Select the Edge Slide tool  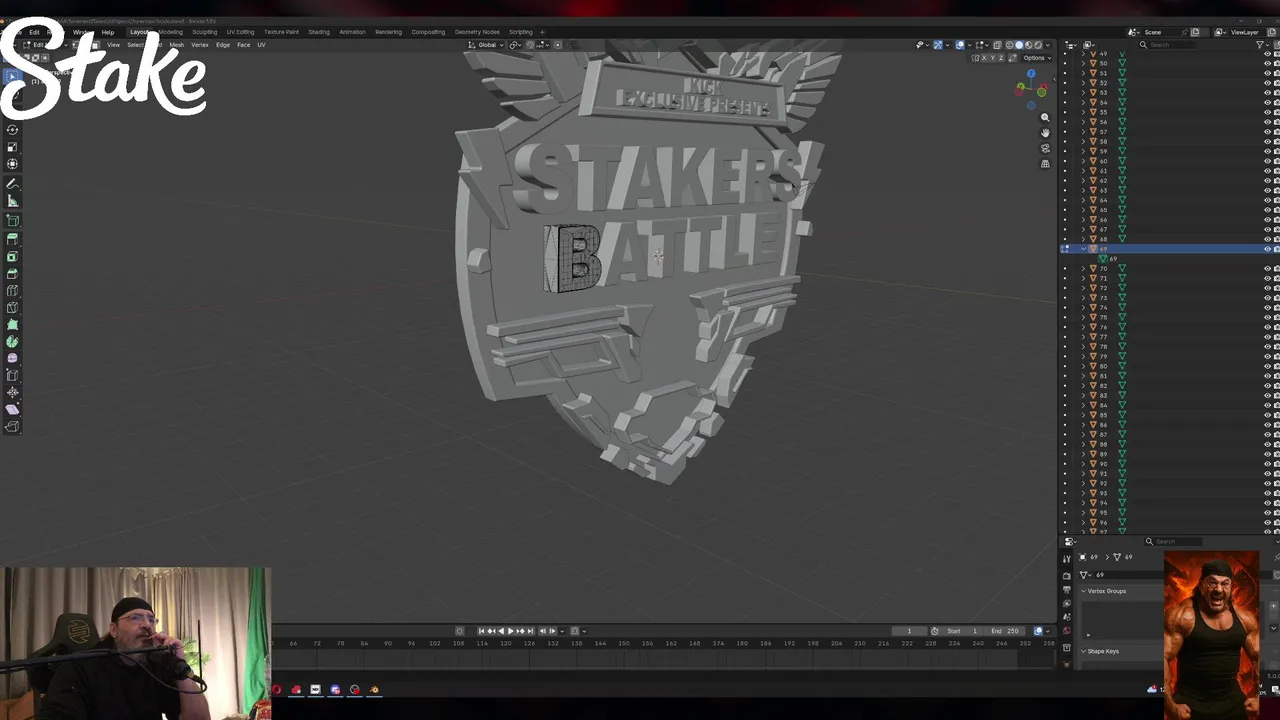[12, 376]
